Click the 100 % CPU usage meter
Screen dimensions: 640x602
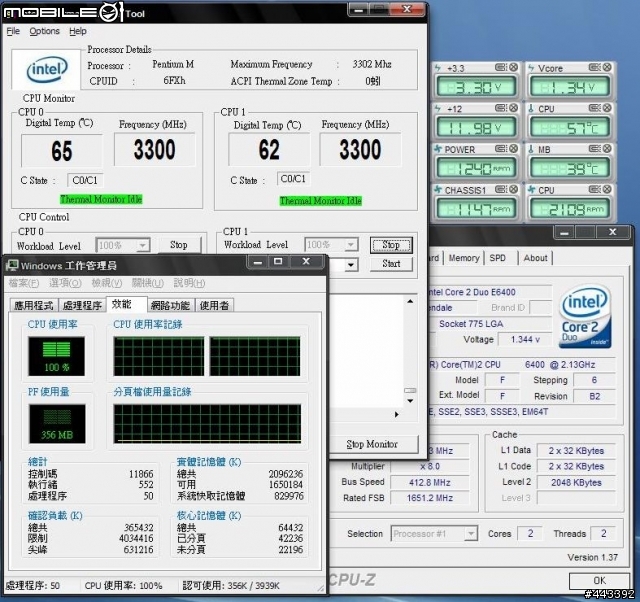(x=57, y=356)
